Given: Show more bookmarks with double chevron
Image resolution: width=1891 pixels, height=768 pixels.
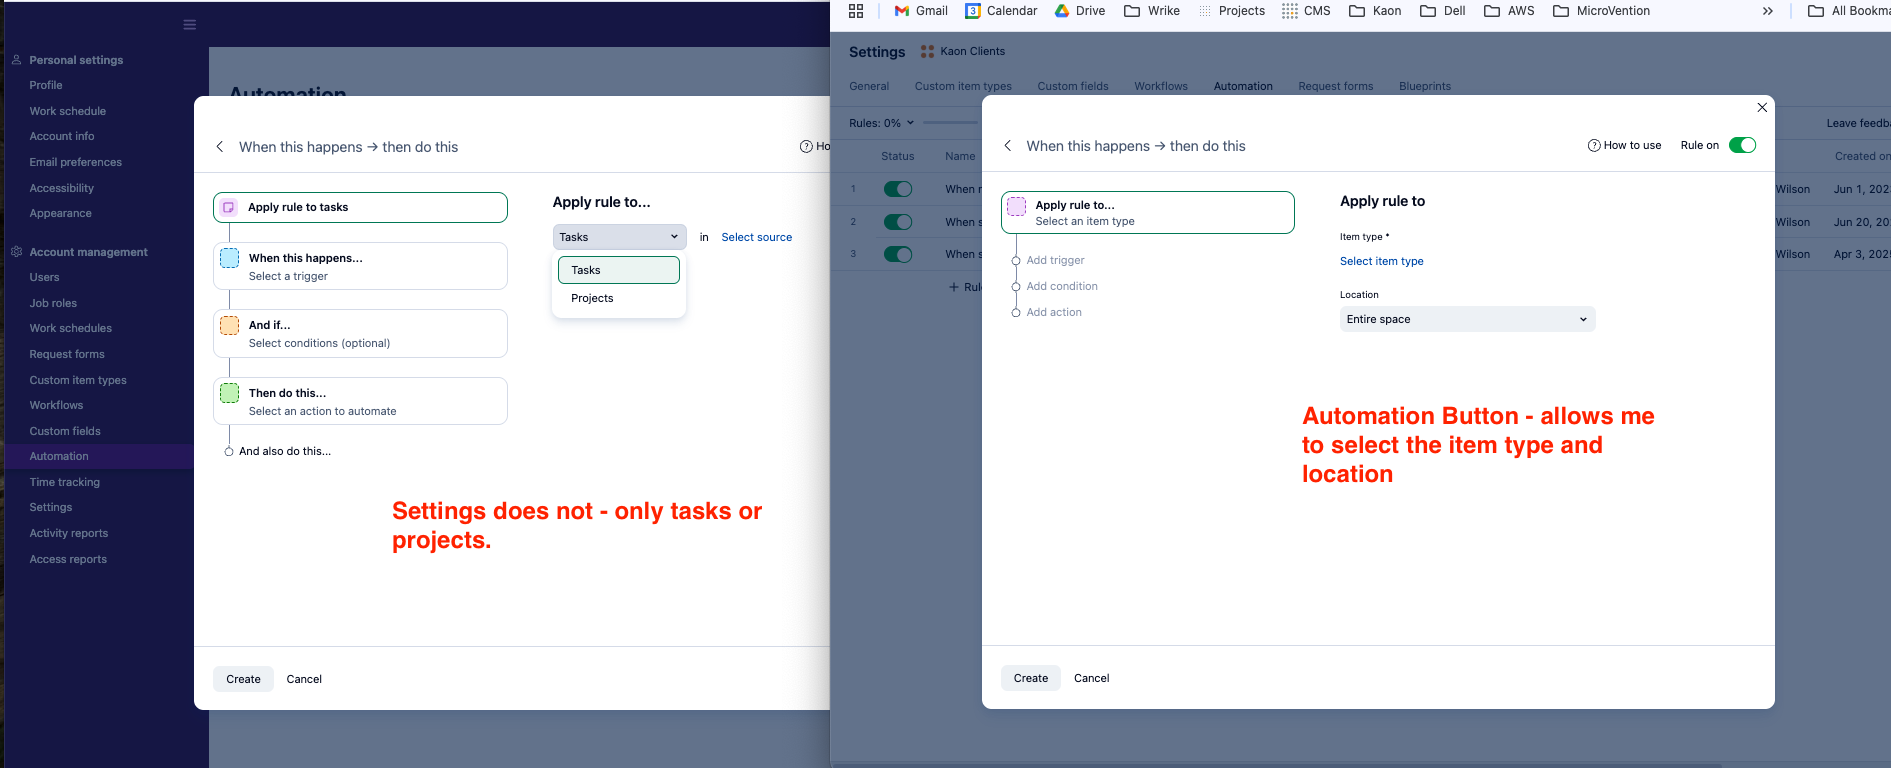Looking at the screenshot, I should coord(1768,11).
